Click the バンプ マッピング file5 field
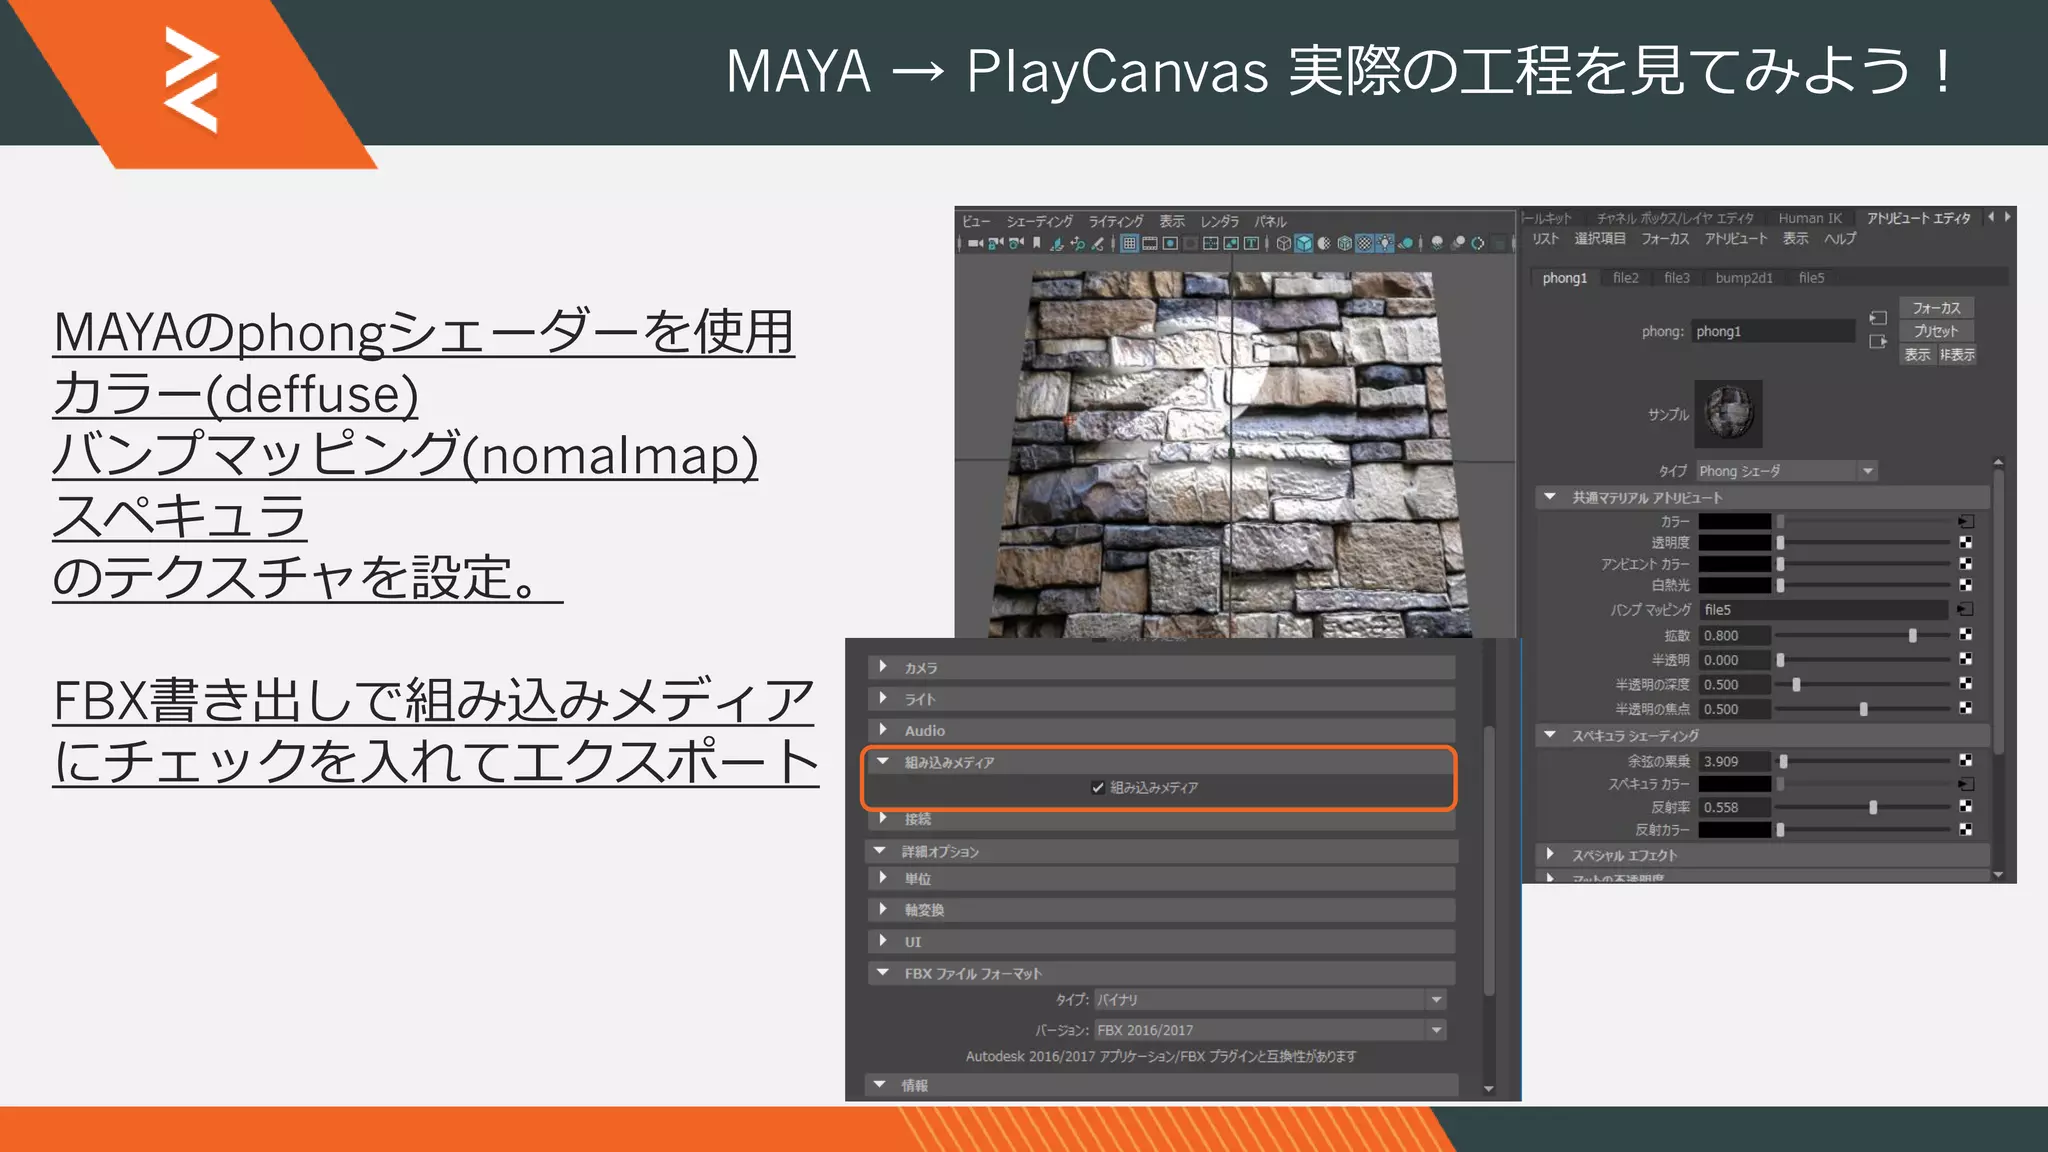2048x1152 pixels. tap(1824, 609)
